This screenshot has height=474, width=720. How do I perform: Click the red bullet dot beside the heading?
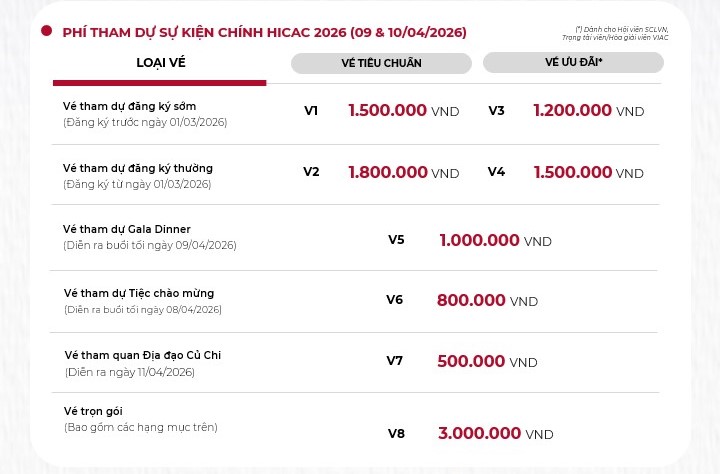(46, 32)
